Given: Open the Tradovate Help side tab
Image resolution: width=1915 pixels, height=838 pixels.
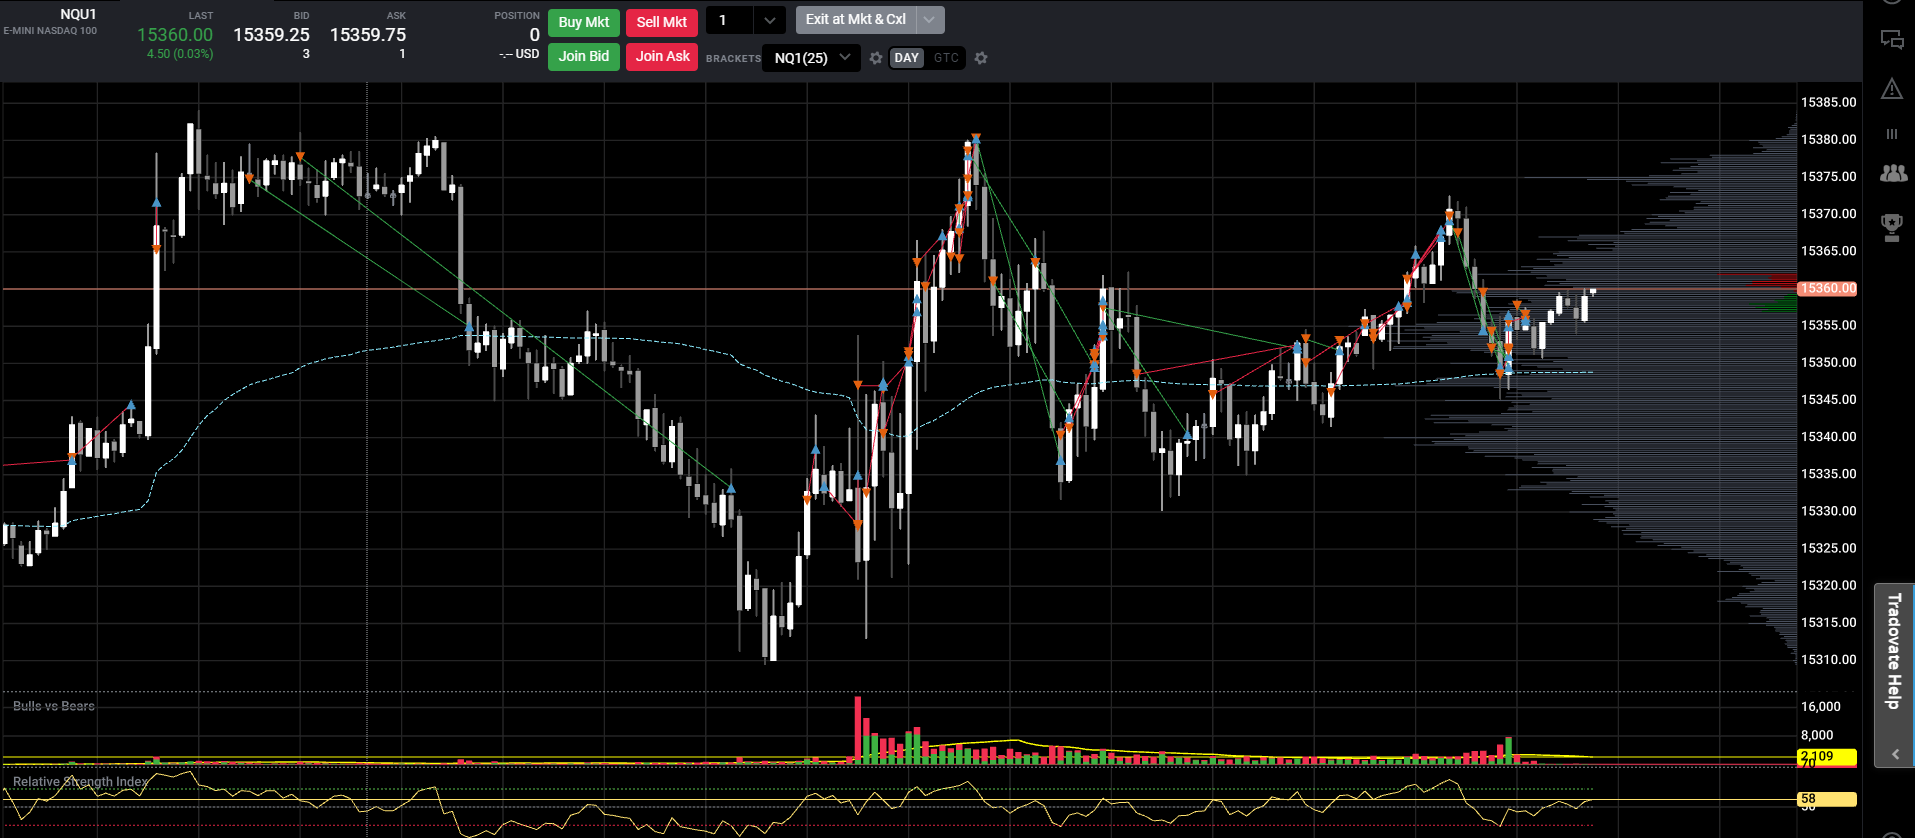Looking at the screenshot, I should pos(1894,651).
